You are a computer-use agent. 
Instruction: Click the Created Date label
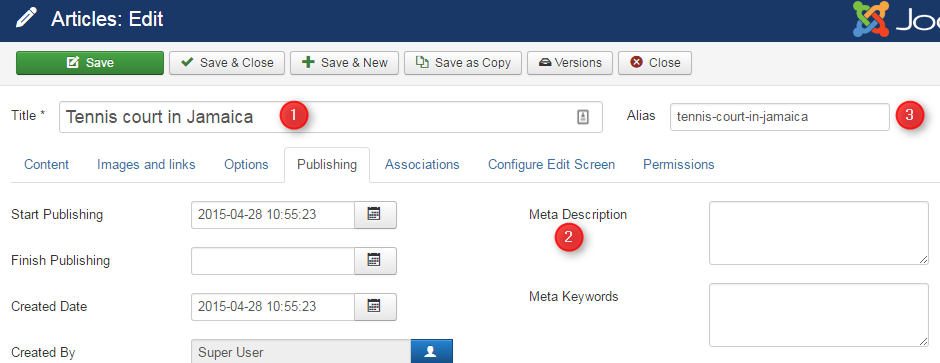point(49,307)
